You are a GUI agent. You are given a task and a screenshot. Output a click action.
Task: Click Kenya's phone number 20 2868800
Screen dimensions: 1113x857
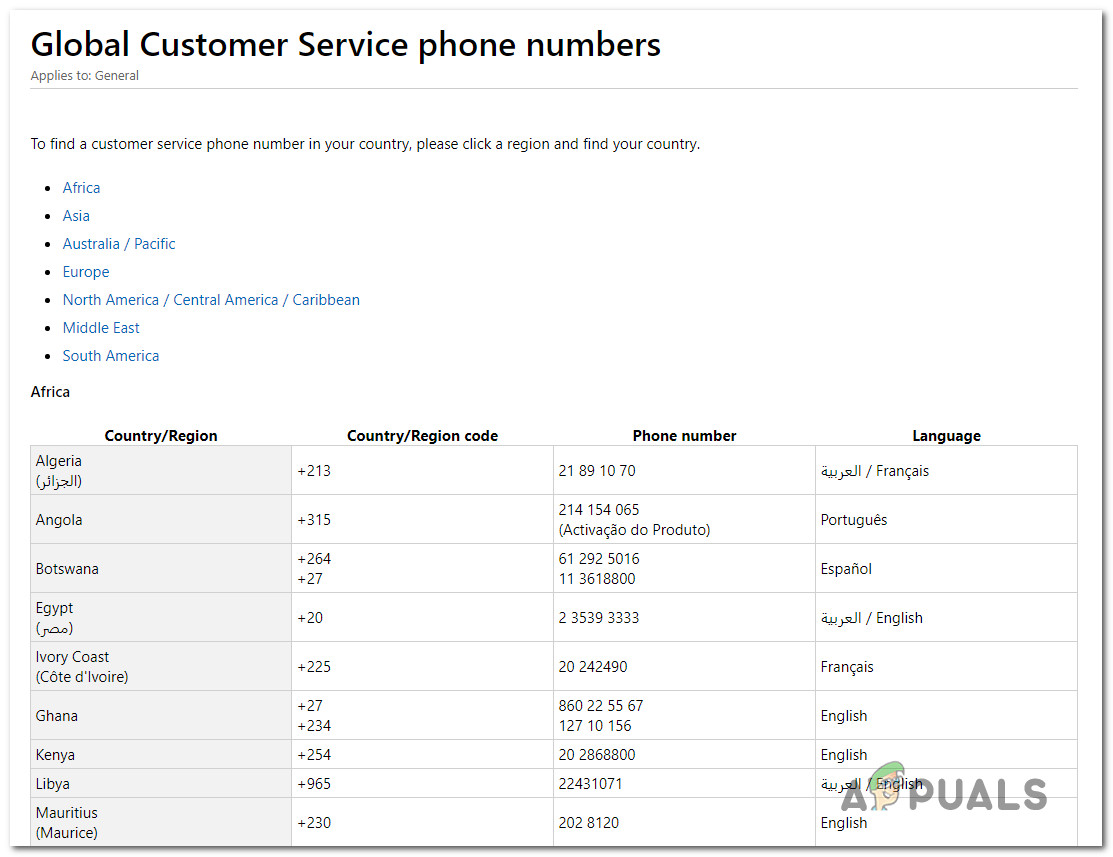pos(597,755)
